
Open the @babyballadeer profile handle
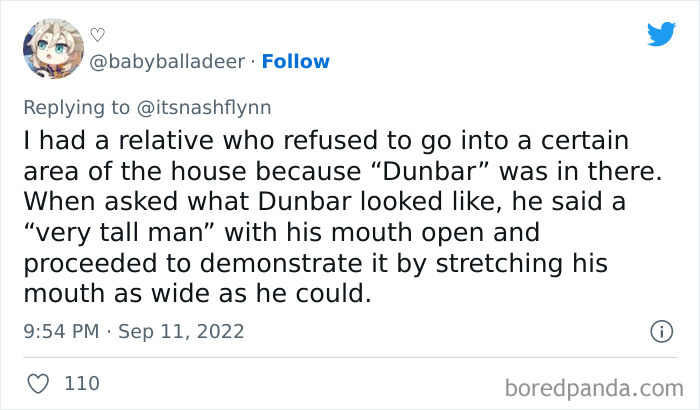(x=167, y=62)
